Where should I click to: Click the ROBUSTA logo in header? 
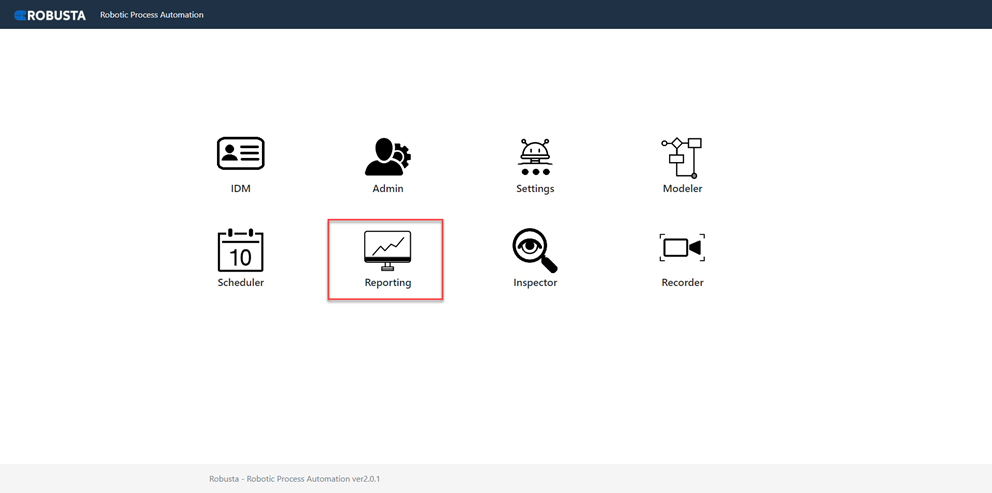pos(50,15)
